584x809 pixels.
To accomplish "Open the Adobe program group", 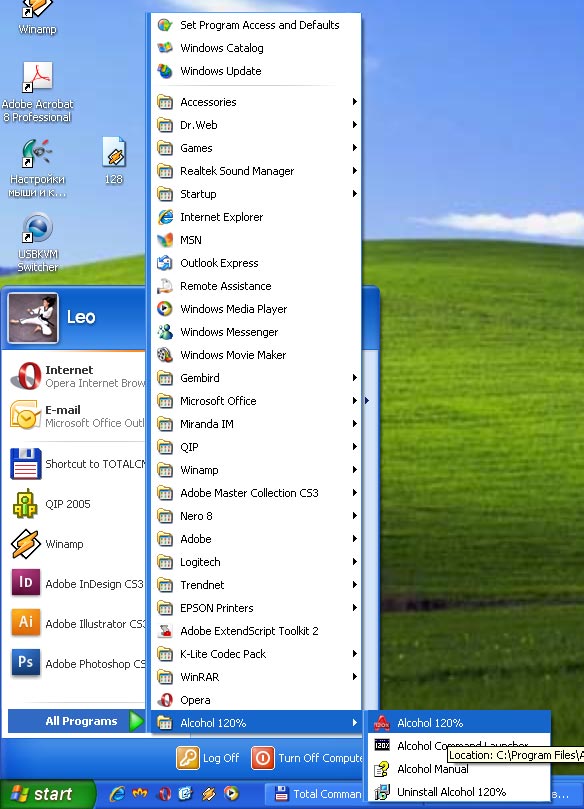I will pos(256,539).
